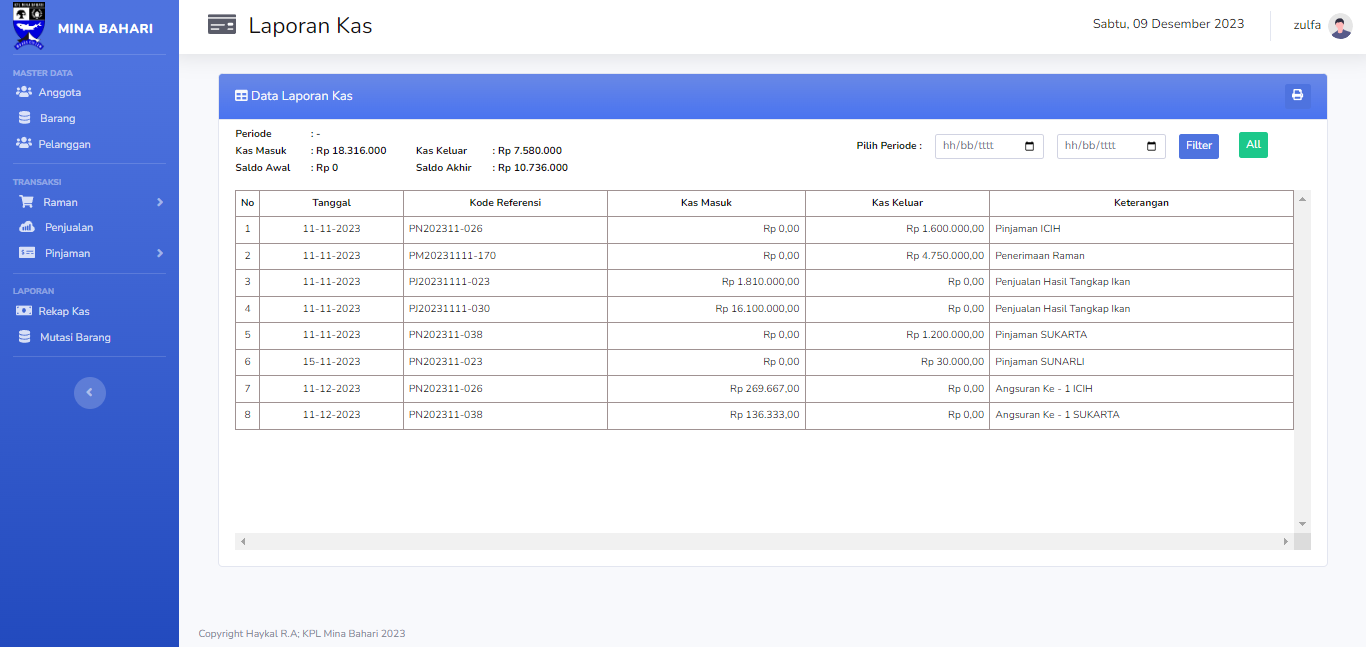Click the vertical scrollbar down arrow

1302,524
